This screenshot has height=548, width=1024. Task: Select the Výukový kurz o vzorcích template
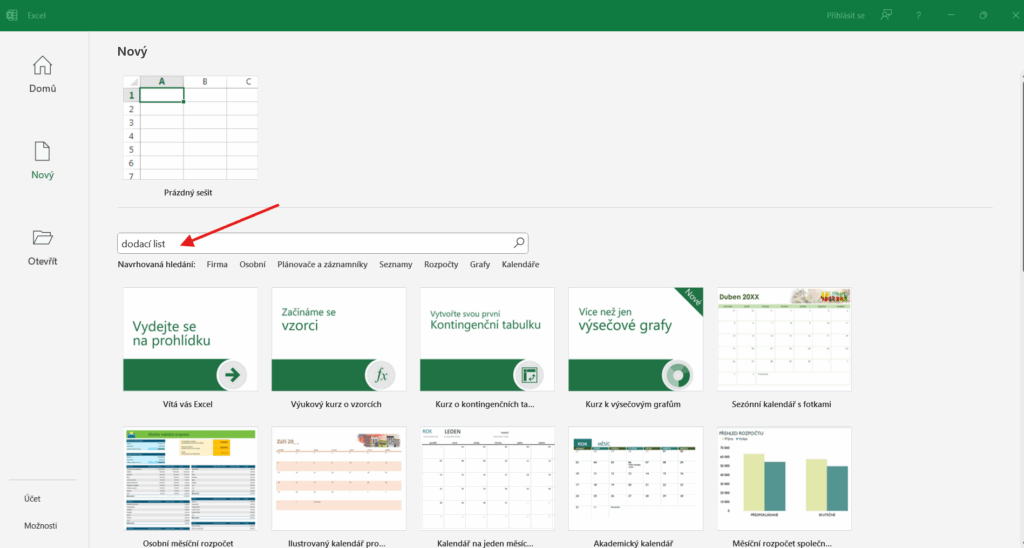338,340
